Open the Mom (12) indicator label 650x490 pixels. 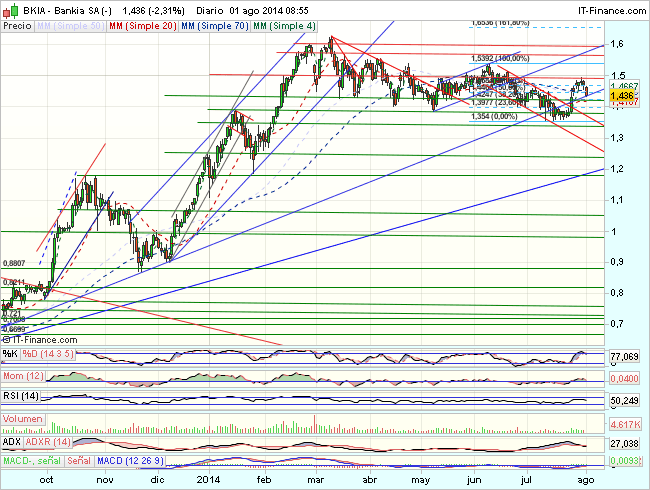point(23,376)
